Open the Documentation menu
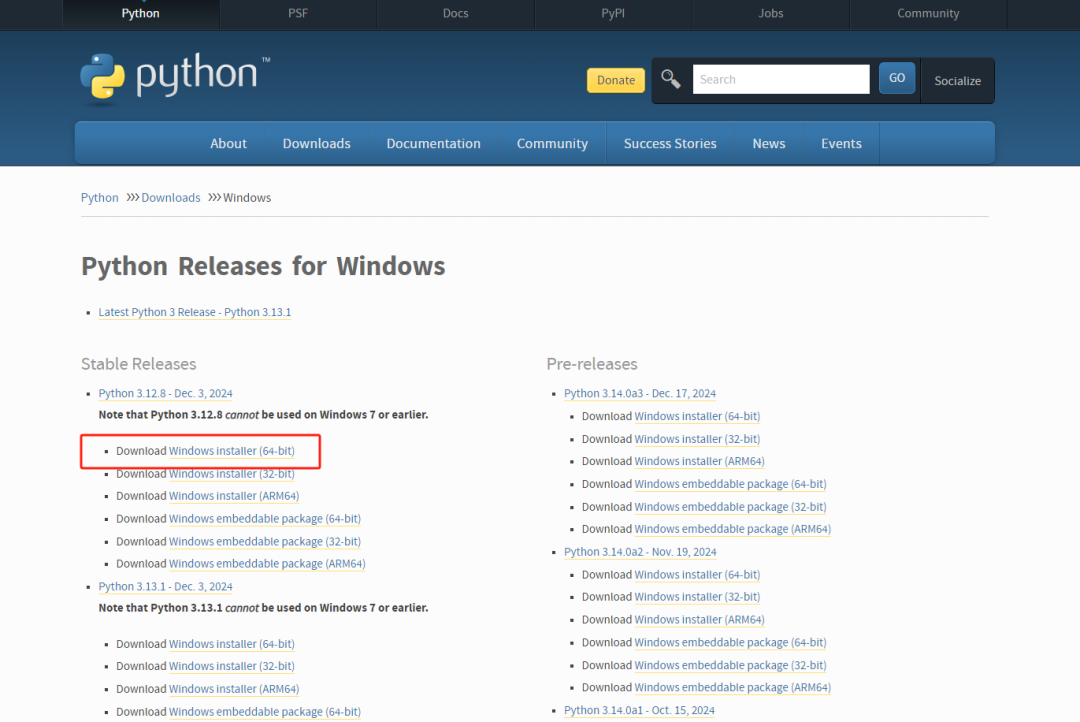The width and height of the screenshot is (1080, 722). tap(433, 143)
